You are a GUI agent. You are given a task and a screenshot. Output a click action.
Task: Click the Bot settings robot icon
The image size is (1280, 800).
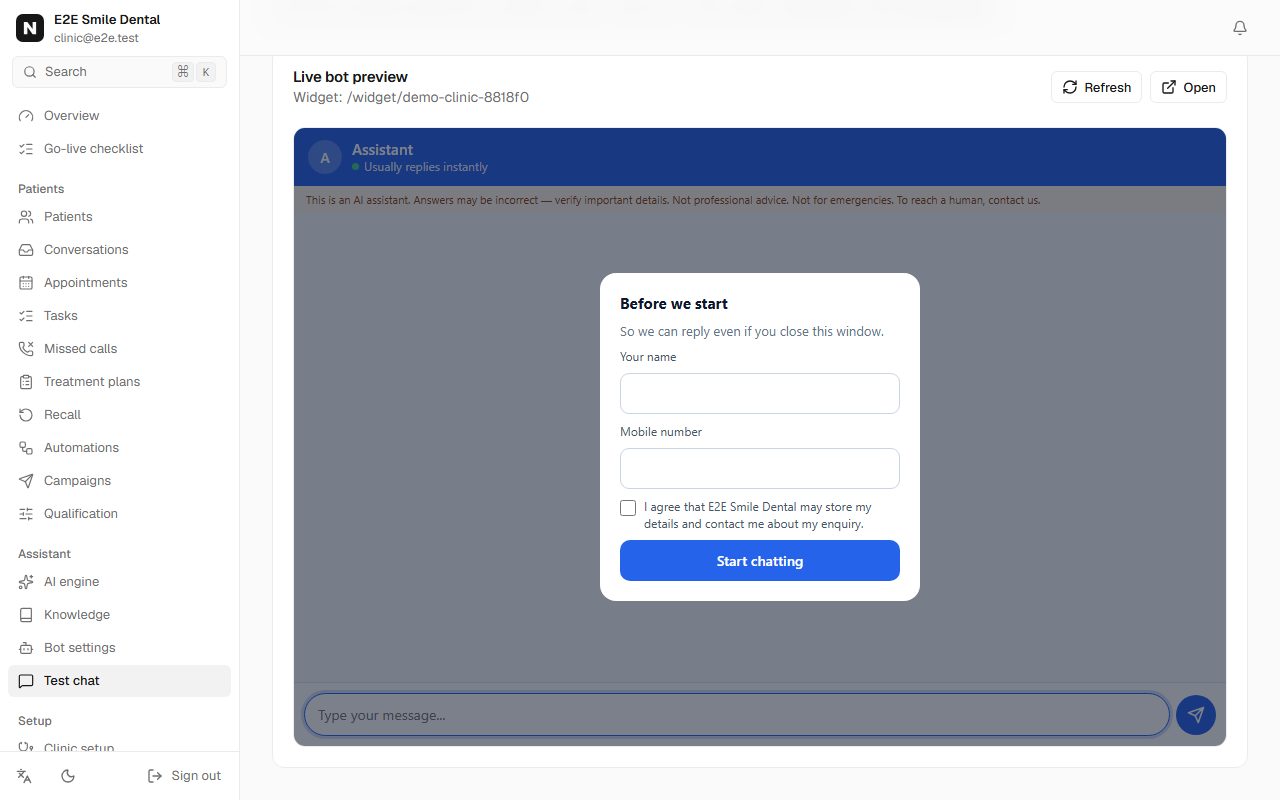click(26, 648)
